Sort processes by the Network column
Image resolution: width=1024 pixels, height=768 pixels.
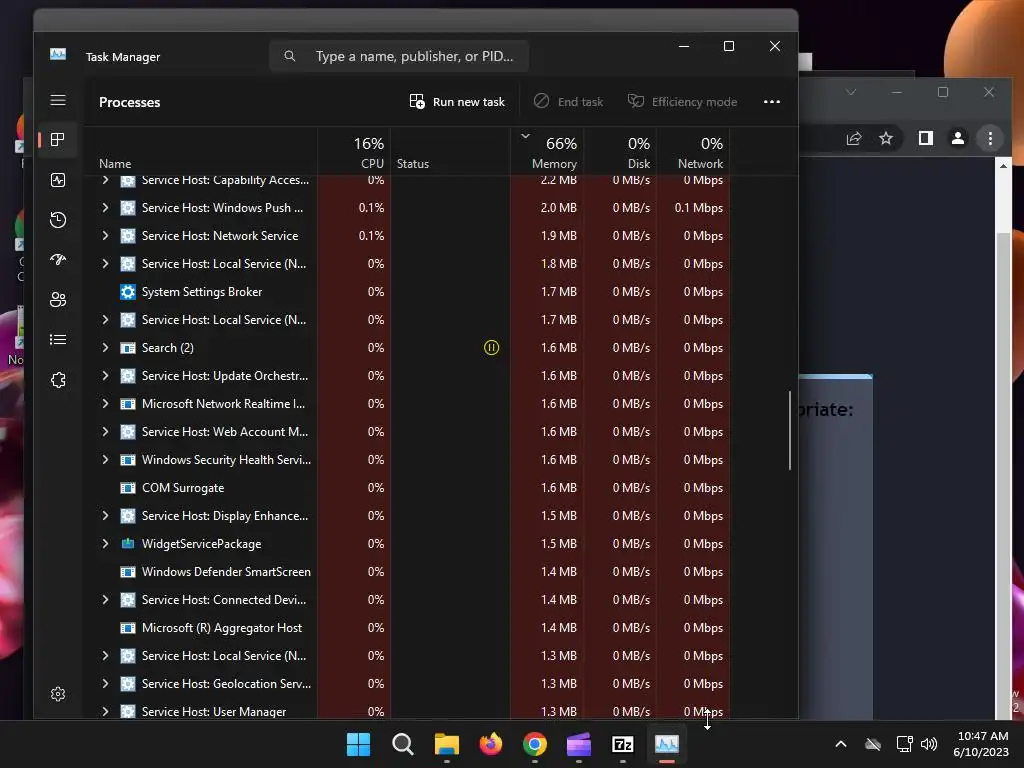694,152
